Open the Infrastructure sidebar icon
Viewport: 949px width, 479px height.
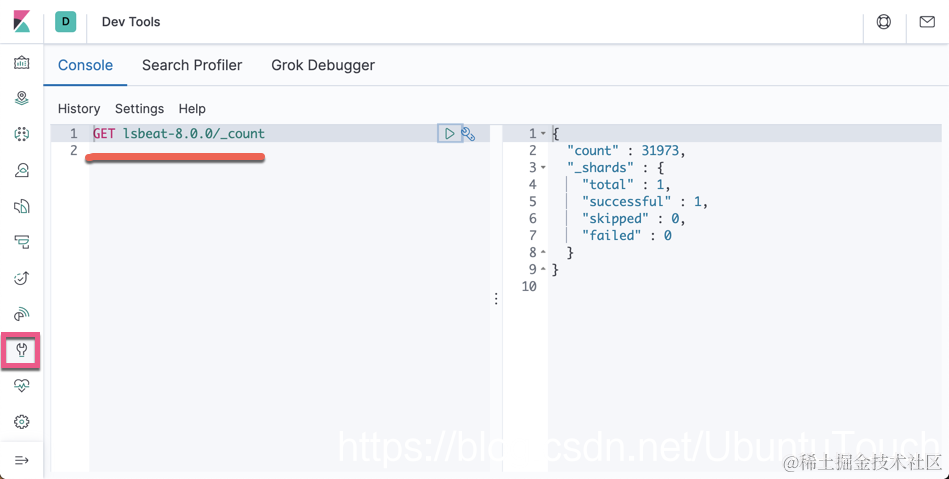pyautogui.click(x=21, y=170)
